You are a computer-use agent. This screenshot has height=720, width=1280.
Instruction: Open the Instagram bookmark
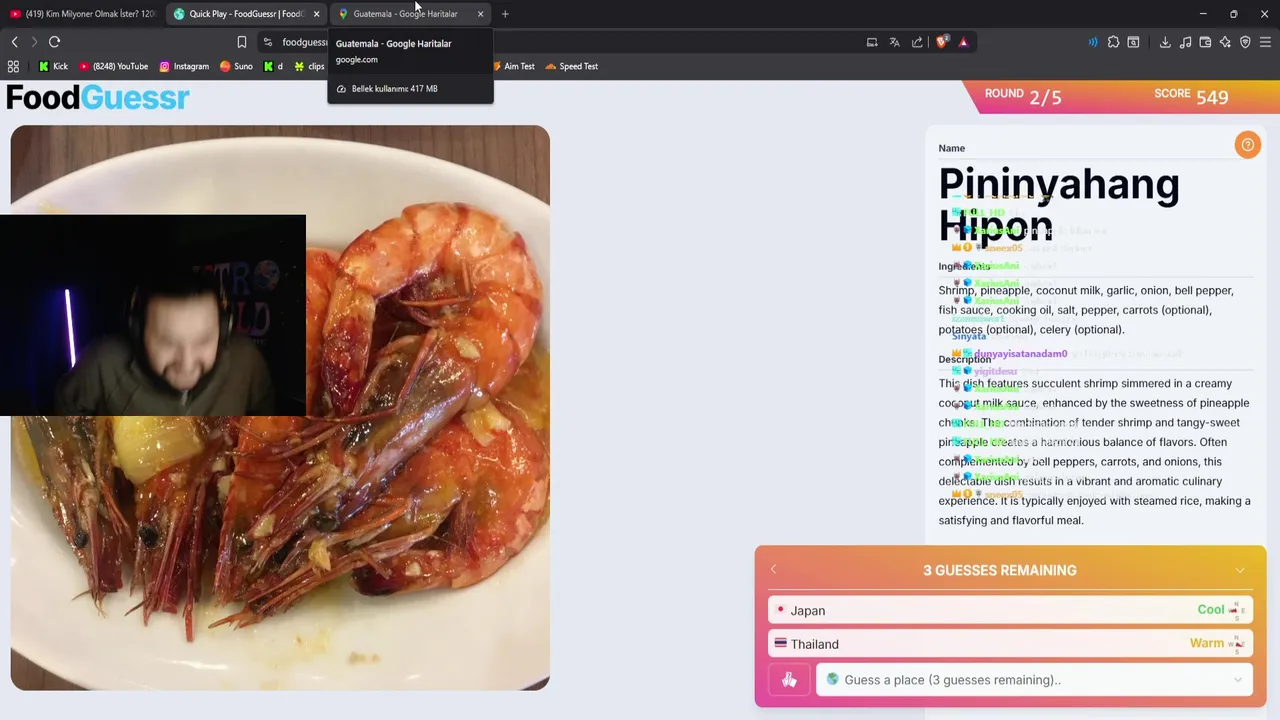184,67
